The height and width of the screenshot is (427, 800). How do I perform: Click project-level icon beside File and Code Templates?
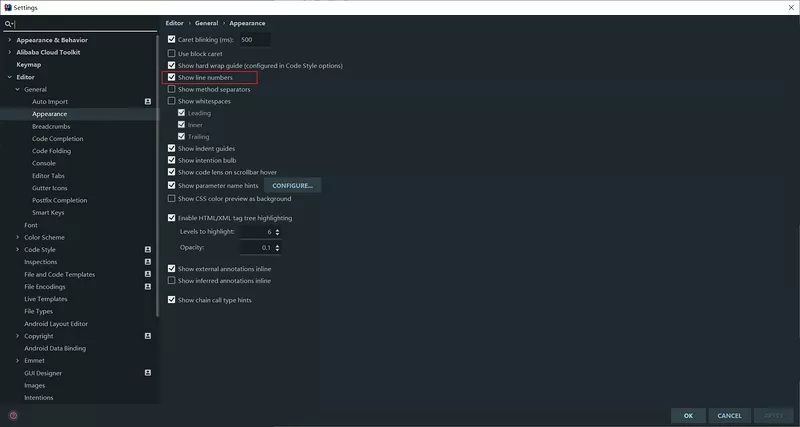(148, 274)
